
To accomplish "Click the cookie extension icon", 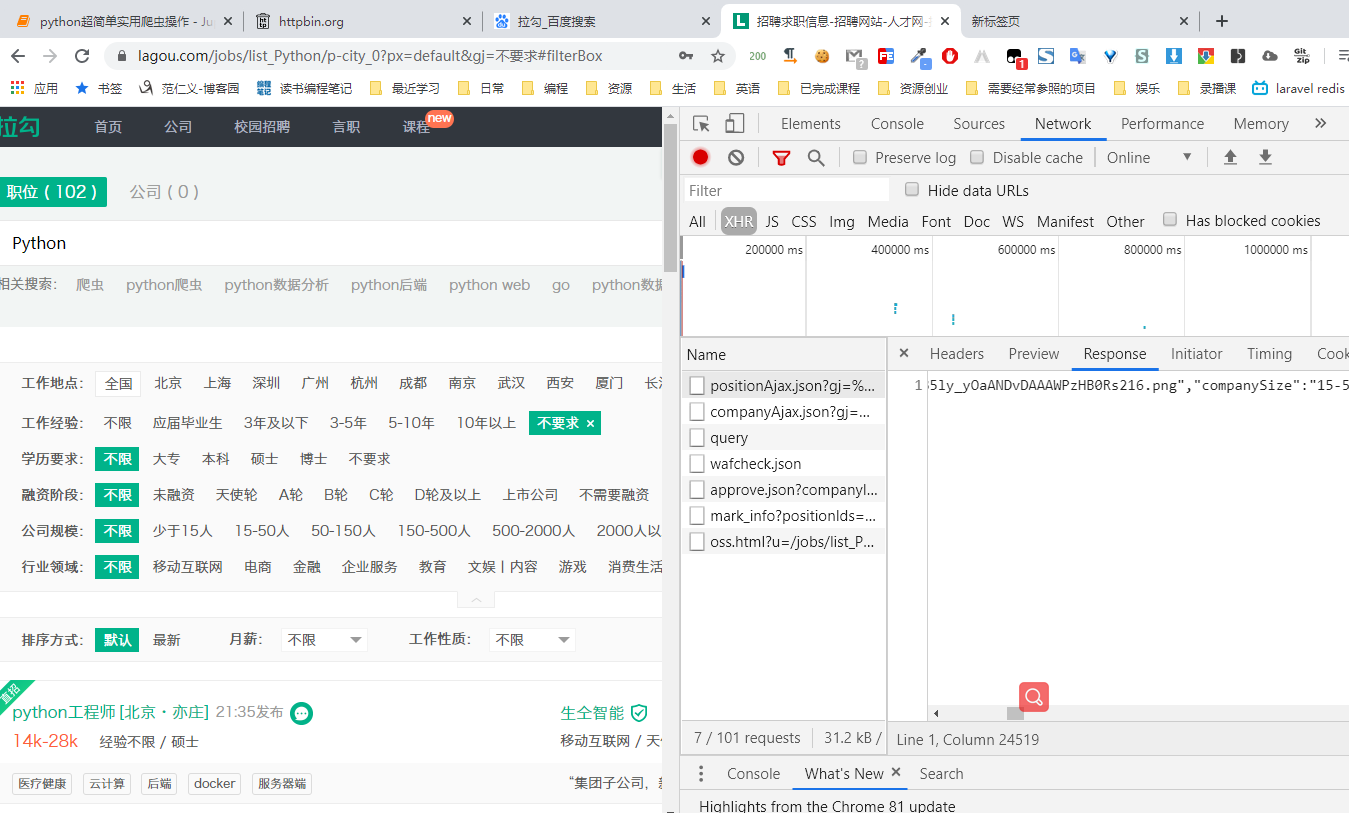I will tap(822, 56).
